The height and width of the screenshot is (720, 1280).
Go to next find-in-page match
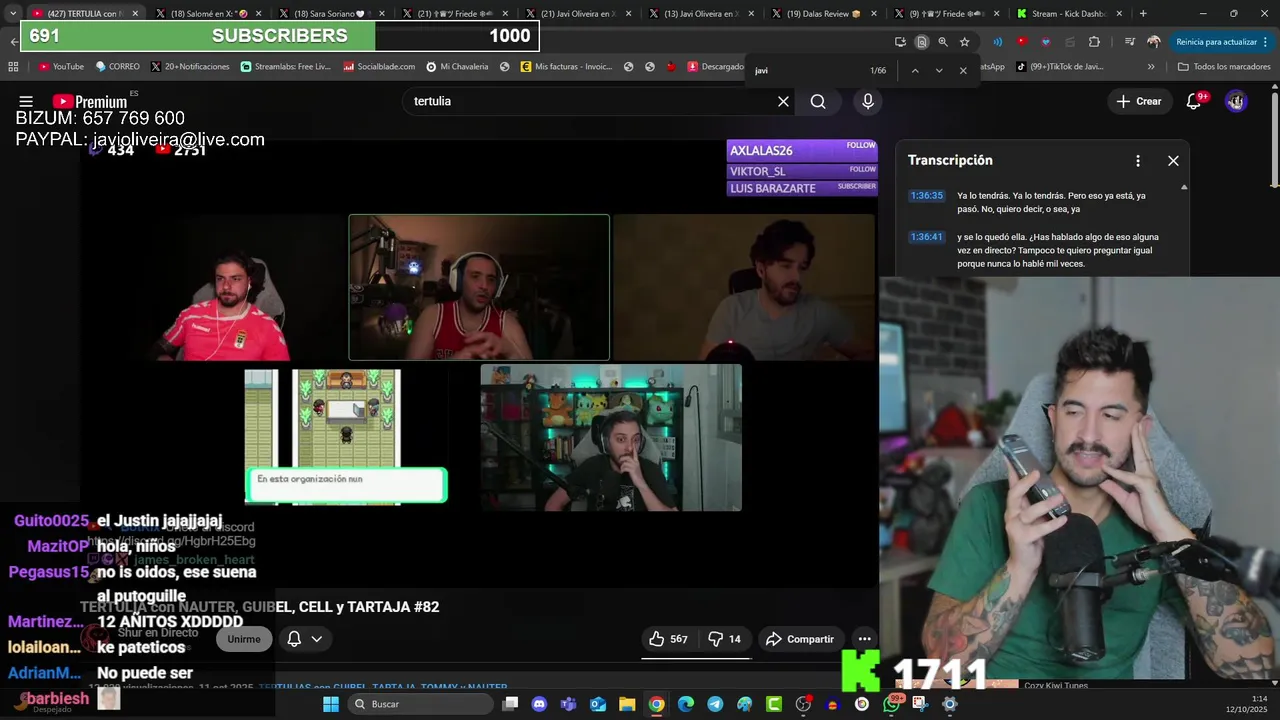point(939,70)
